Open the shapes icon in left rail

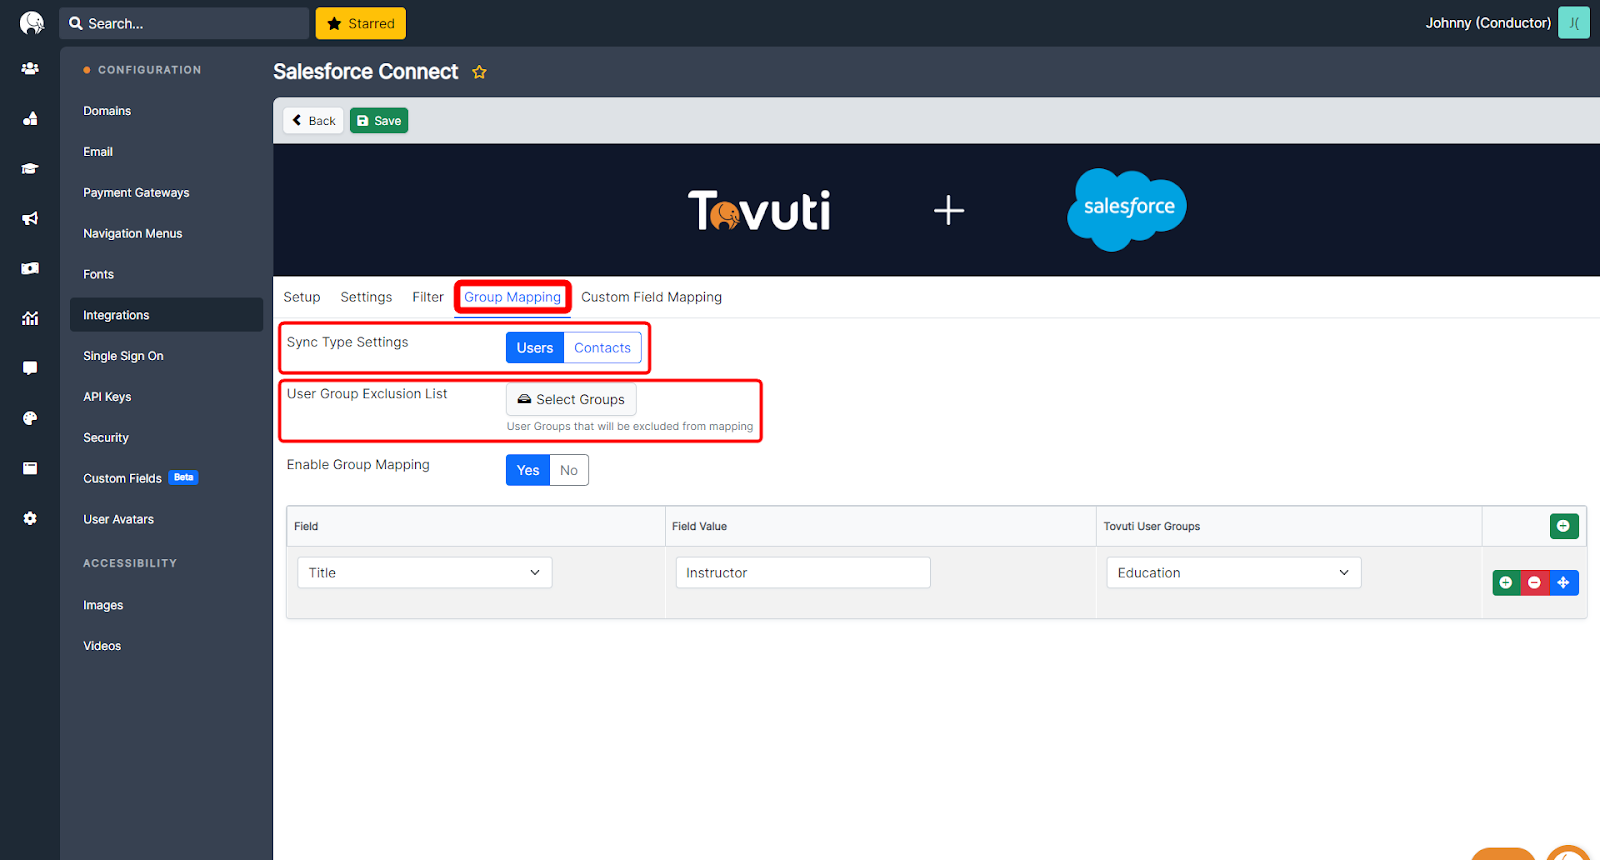[30, 119]
